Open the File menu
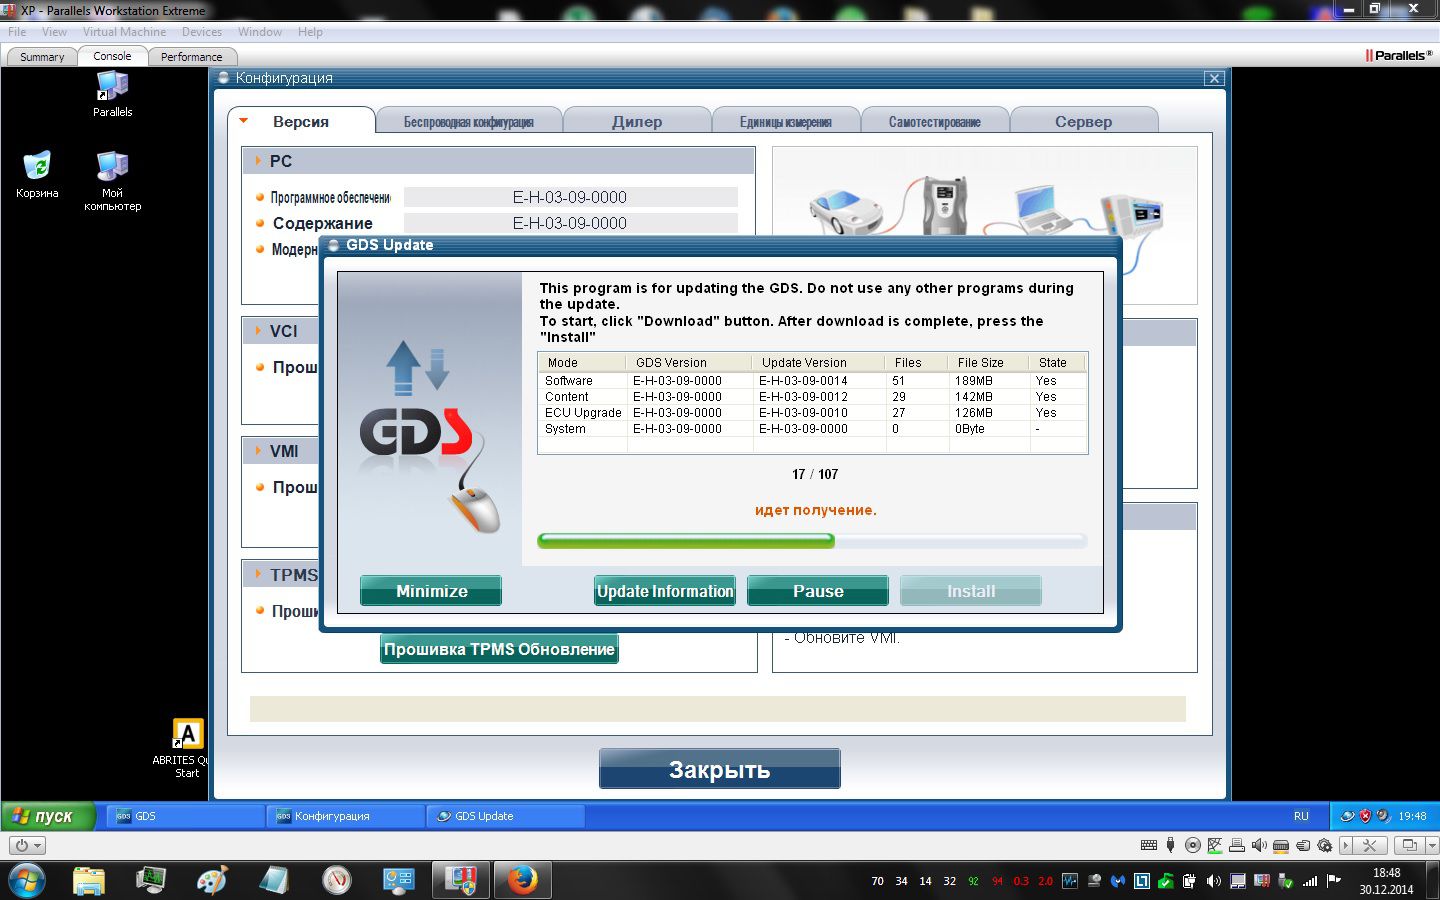Image resolution: width=1440 pixels, height=900 pixels. (17, 32)
